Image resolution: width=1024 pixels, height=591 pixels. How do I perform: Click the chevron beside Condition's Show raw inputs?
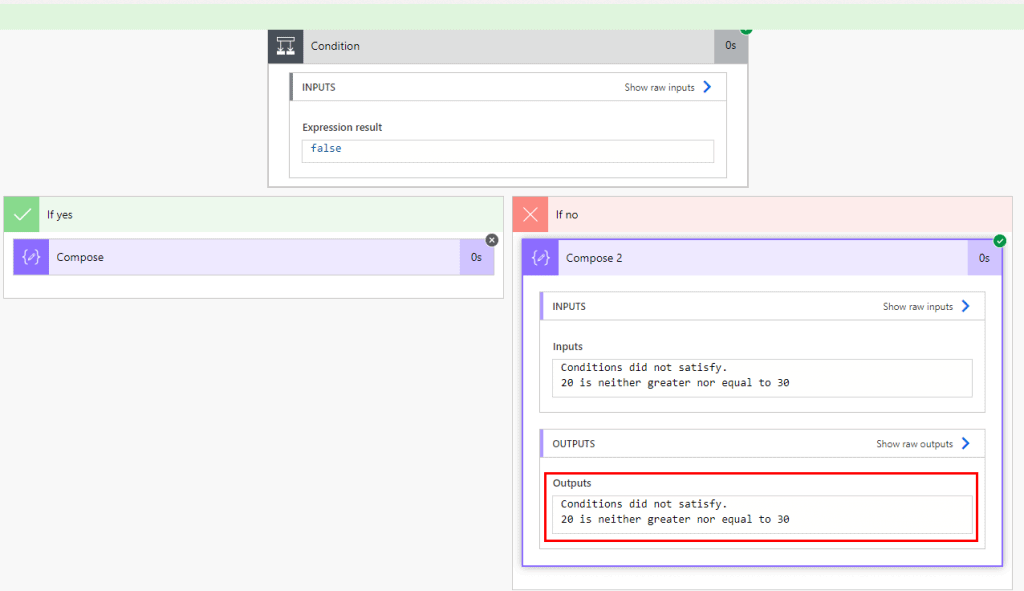coord(707,87)
